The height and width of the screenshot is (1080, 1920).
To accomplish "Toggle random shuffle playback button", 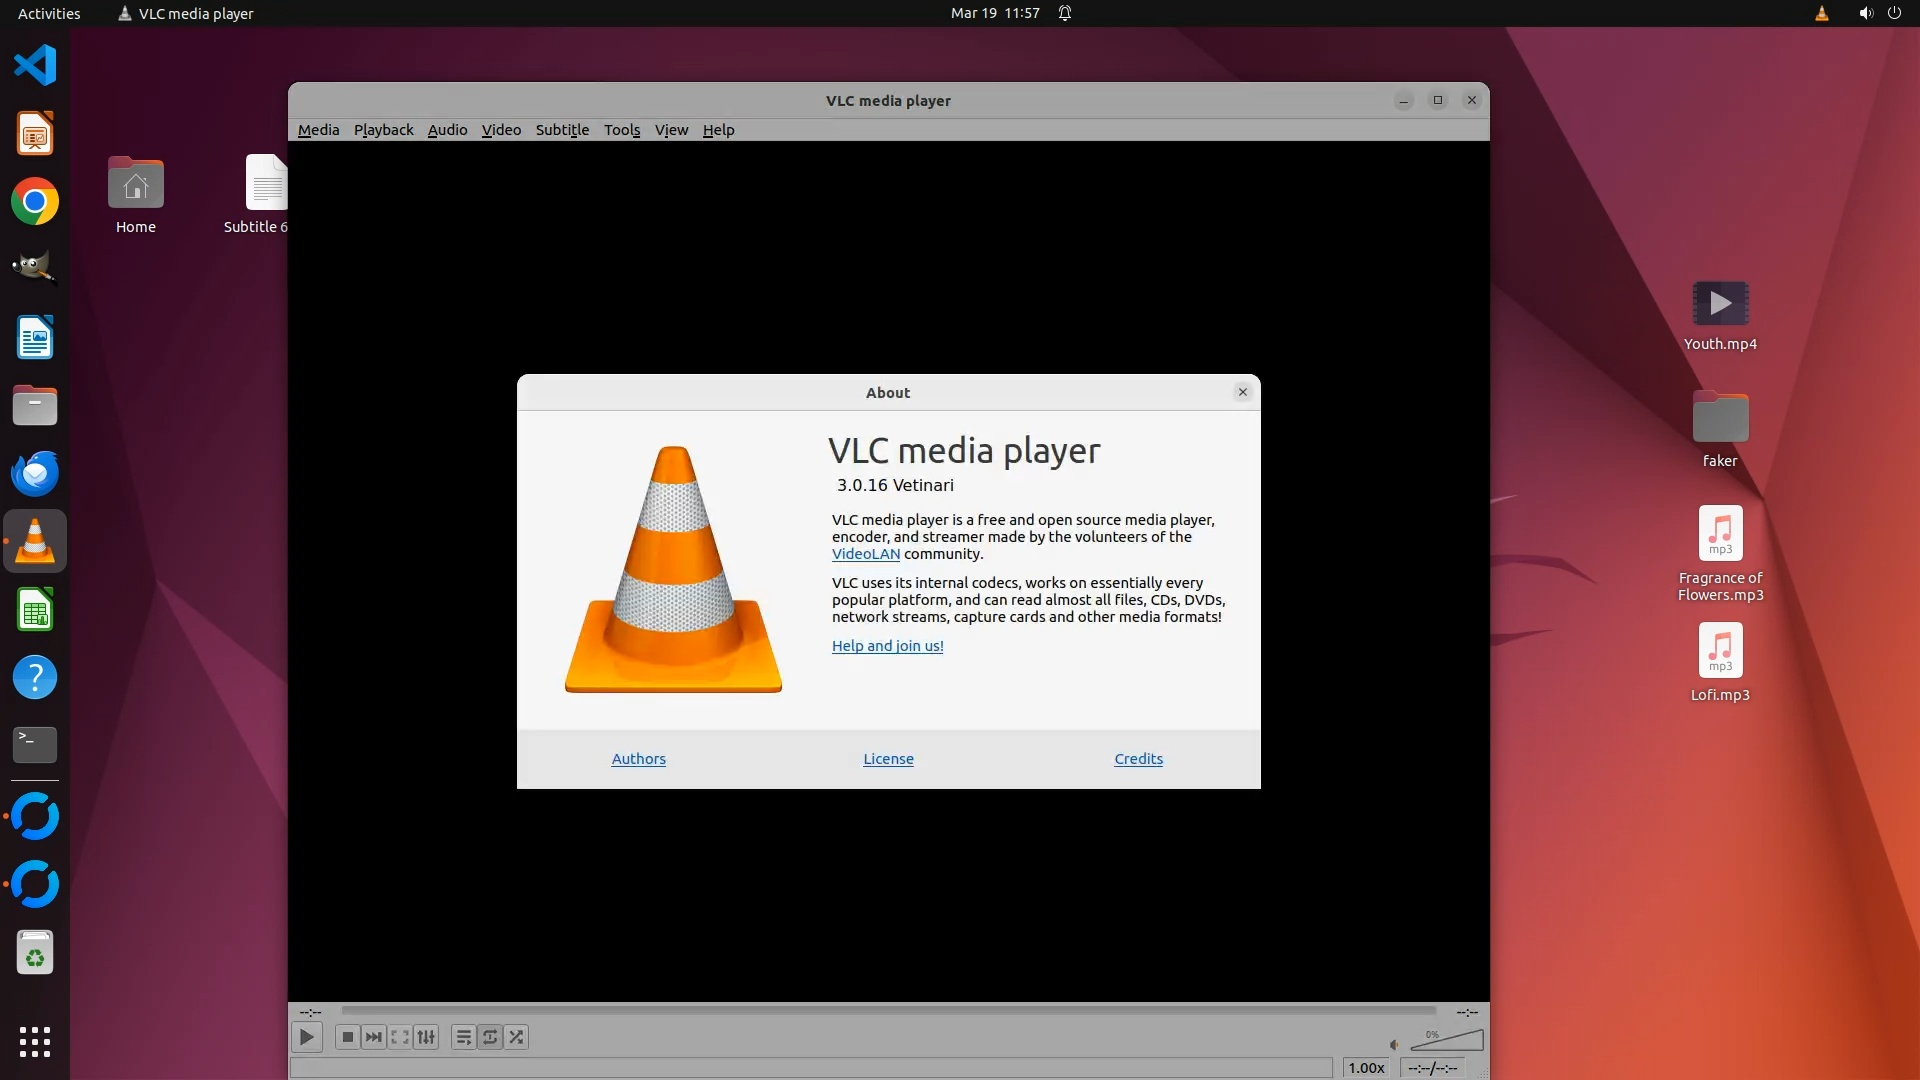I will pyautogui.click(x=516, y=1037).
